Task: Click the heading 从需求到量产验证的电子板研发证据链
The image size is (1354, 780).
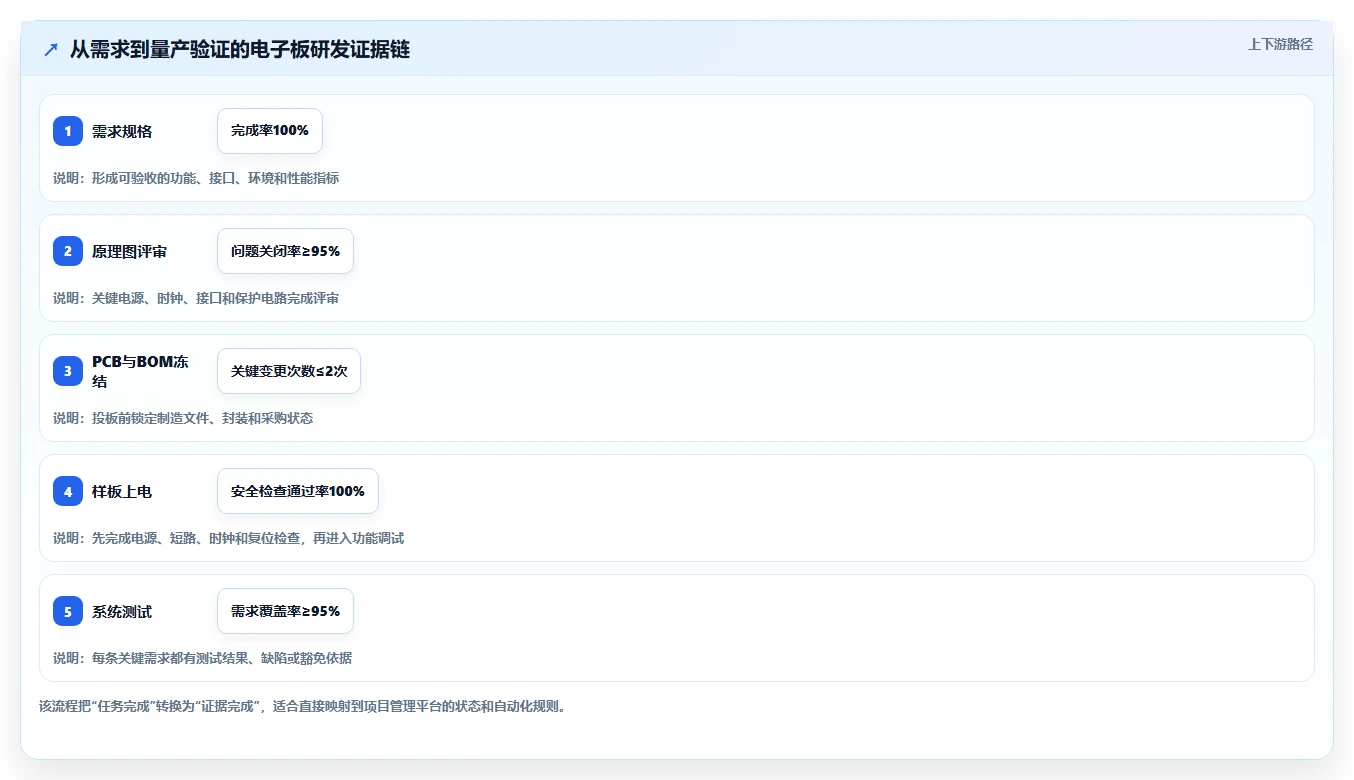Action: pos(240,49)
